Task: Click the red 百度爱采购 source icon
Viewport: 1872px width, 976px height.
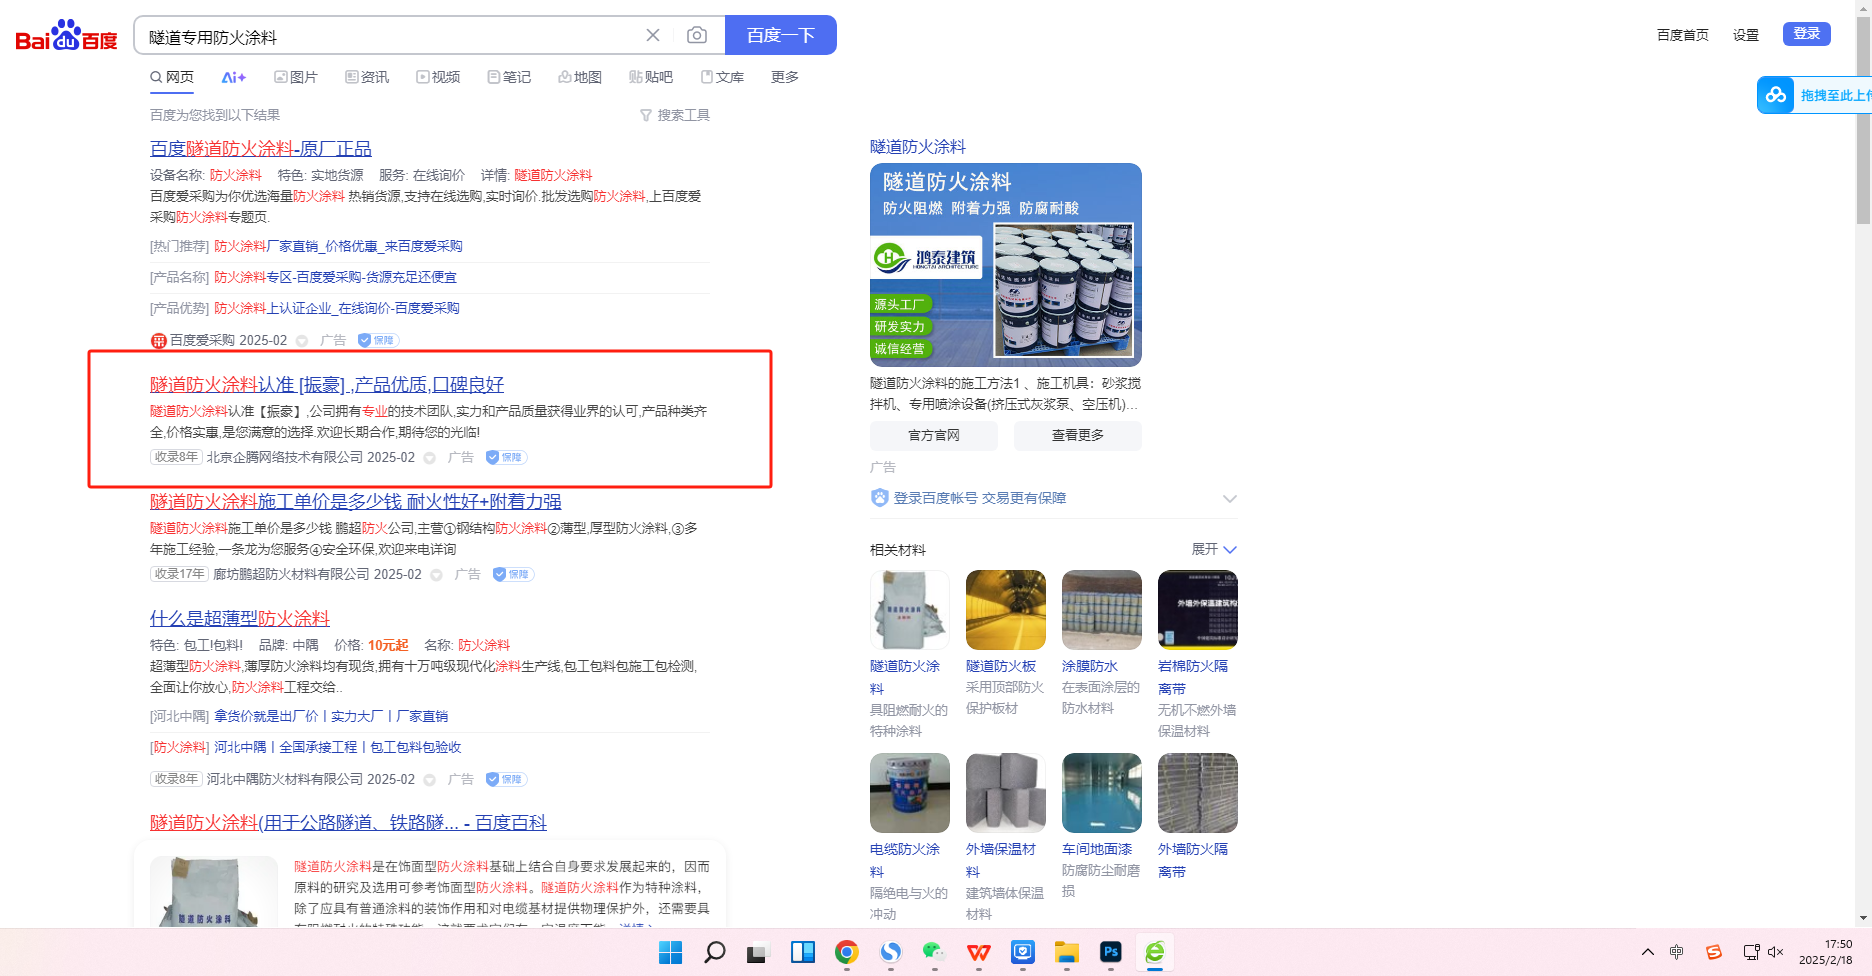Action: 158,341
